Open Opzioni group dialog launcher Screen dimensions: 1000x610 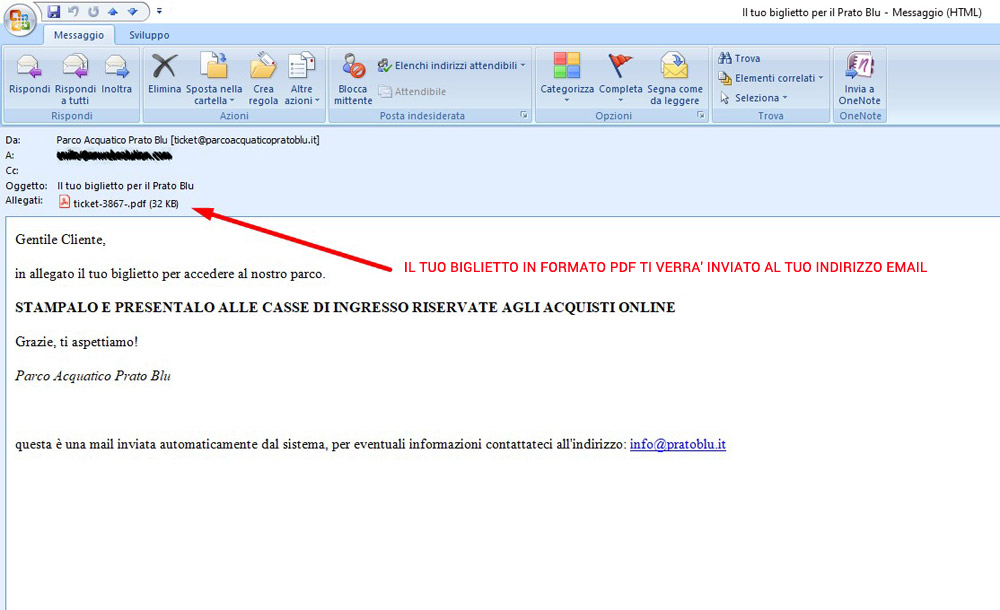700,115
